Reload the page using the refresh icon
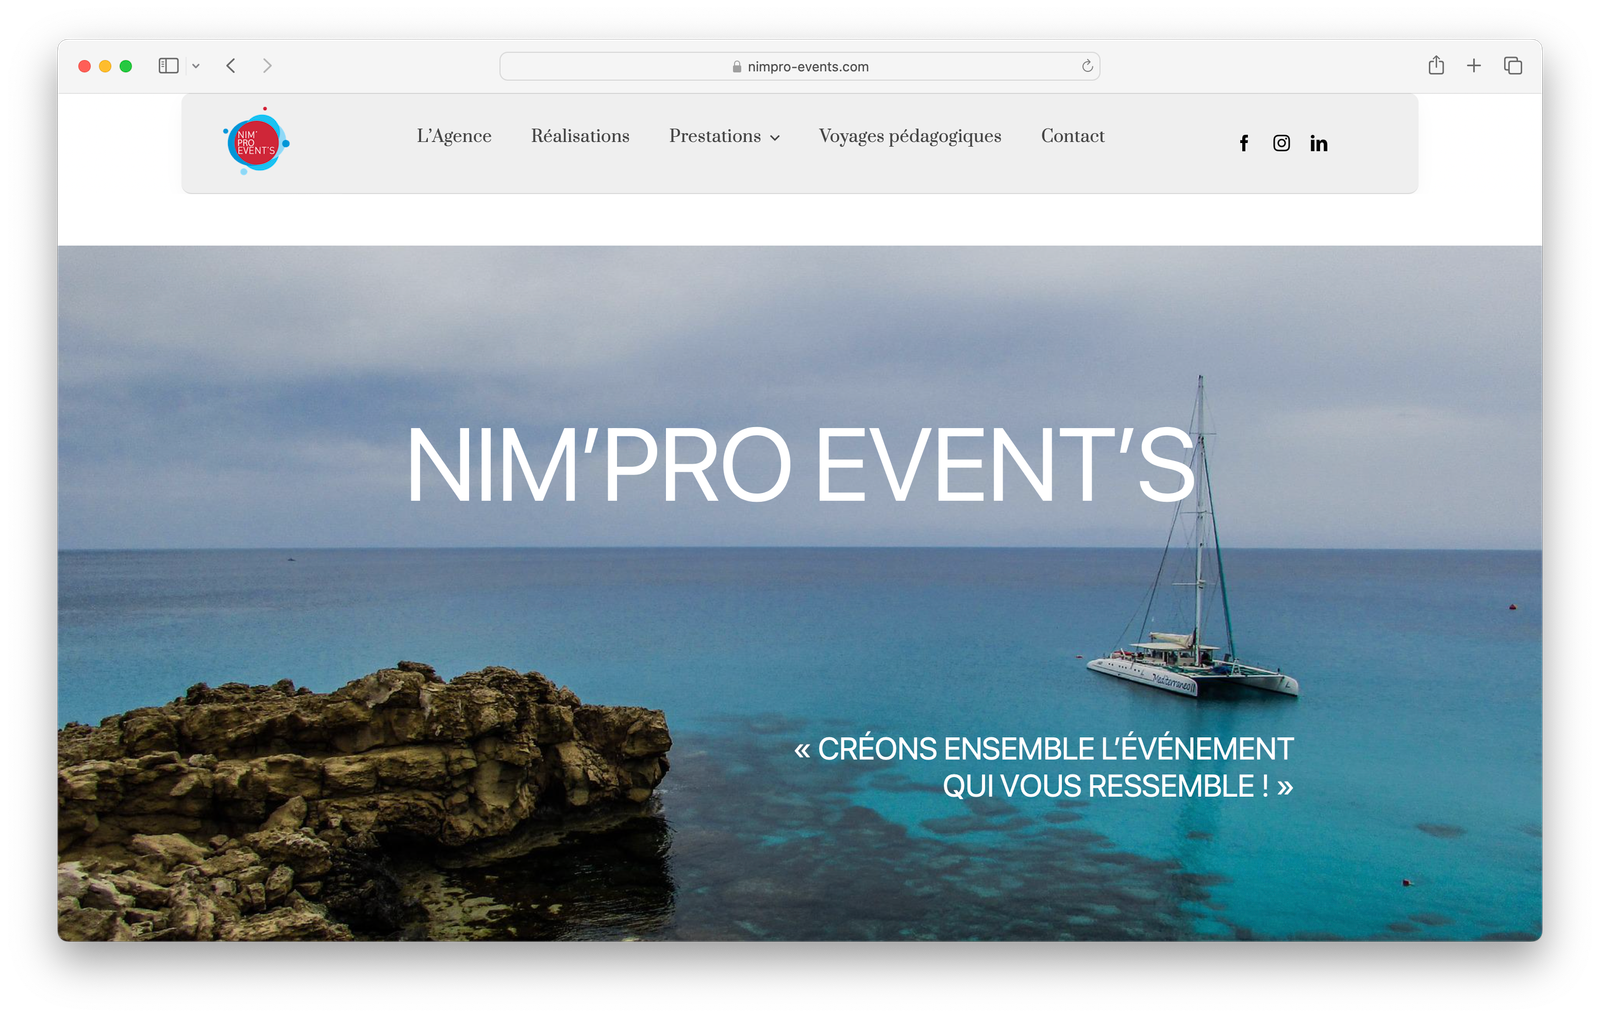The height and width of the screenshot is (1018, 1600). point(1087,66)
